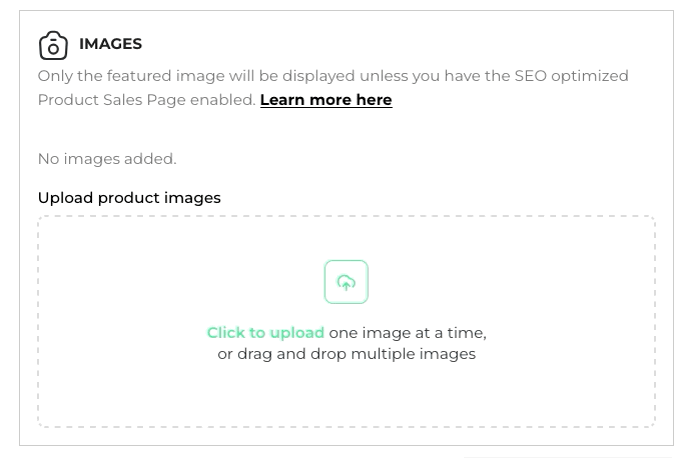
Task: Click the empty drop zone area above the cloud icon
Action: click(x=346, y=238)
